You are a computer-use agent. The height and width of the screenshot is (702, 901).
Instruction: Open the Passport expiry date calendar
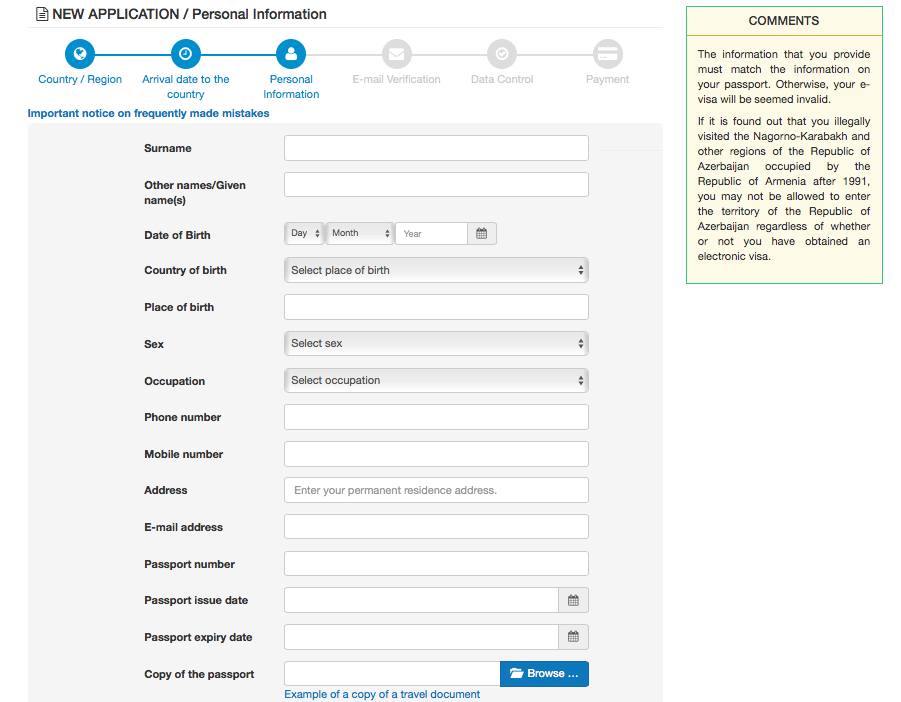click(x=573, y=637)
